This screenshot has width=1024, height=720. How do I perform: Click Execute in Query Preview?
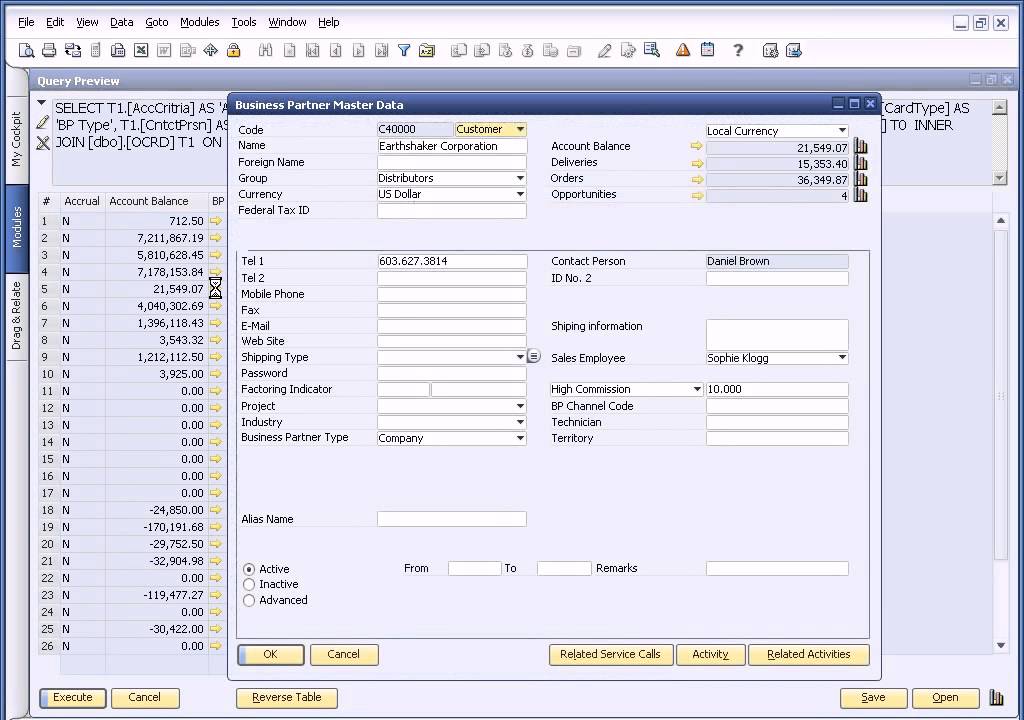[73, 698]
